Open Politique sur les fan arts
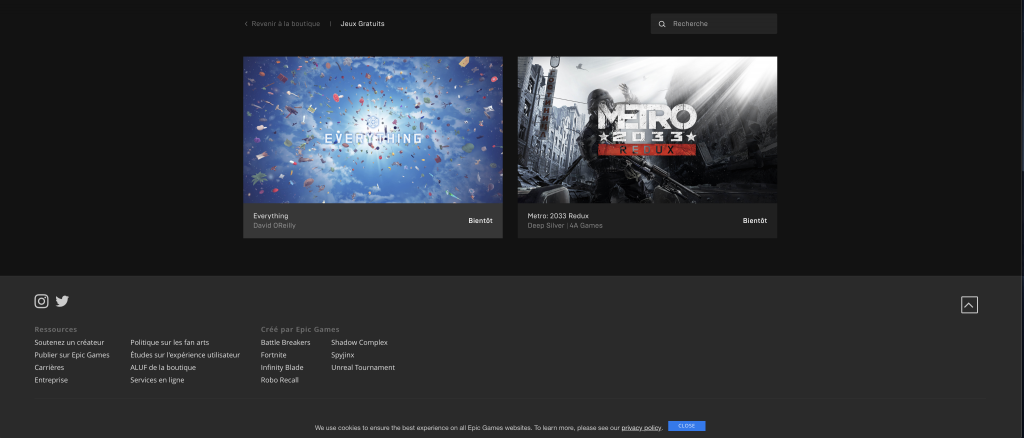The width and height of the screenshot is (1024, 438). pos(169,342)
